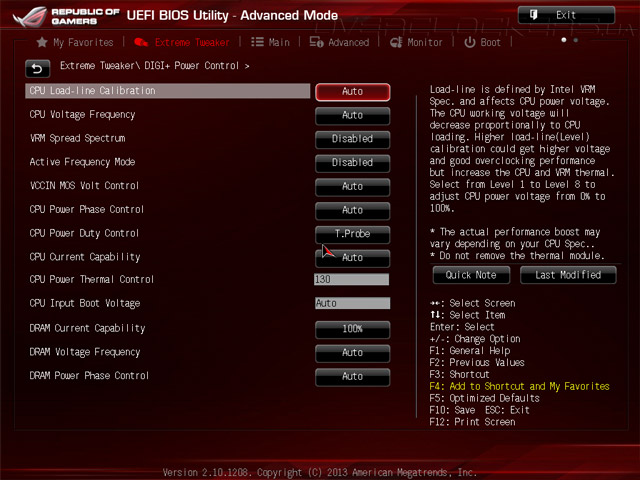
Task: Change CPU Power Duty Control T.Probe
Action: coord(353,234)
